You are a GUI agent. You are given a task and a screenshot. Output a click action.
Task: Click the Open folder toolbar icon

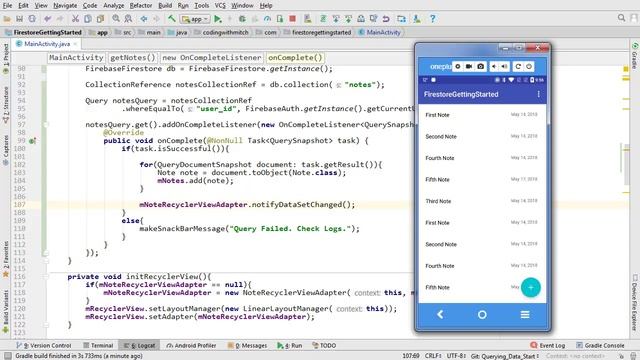click(7, 19)
